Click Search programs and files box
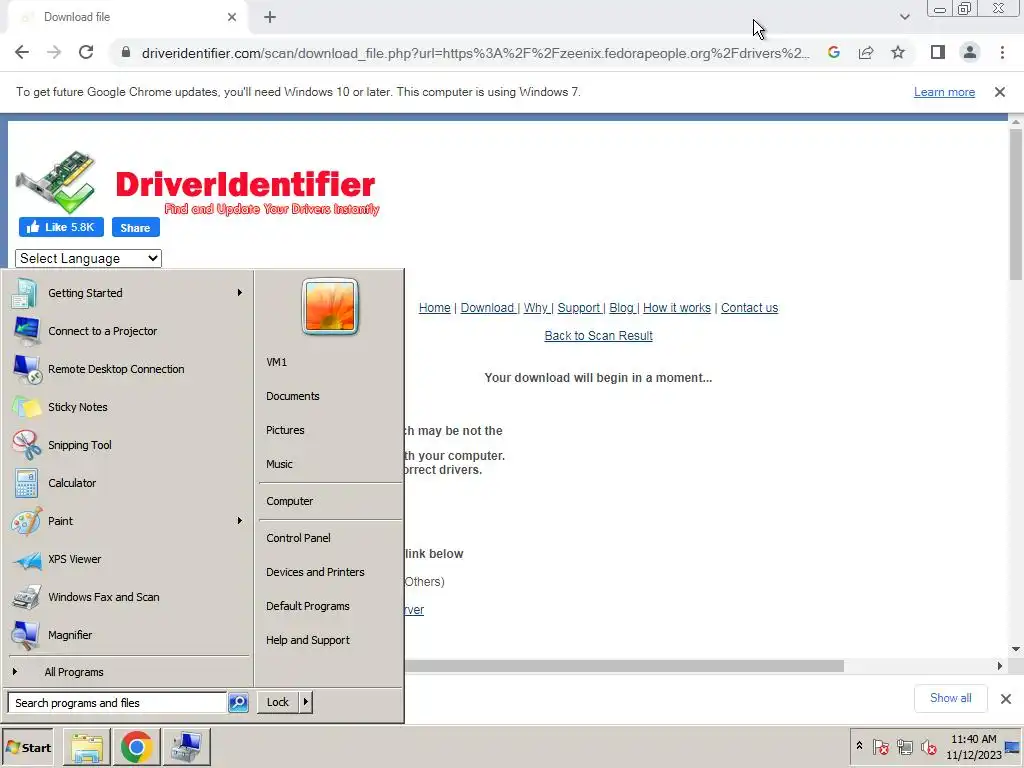 pyautogui.click(x=118, y=703)
